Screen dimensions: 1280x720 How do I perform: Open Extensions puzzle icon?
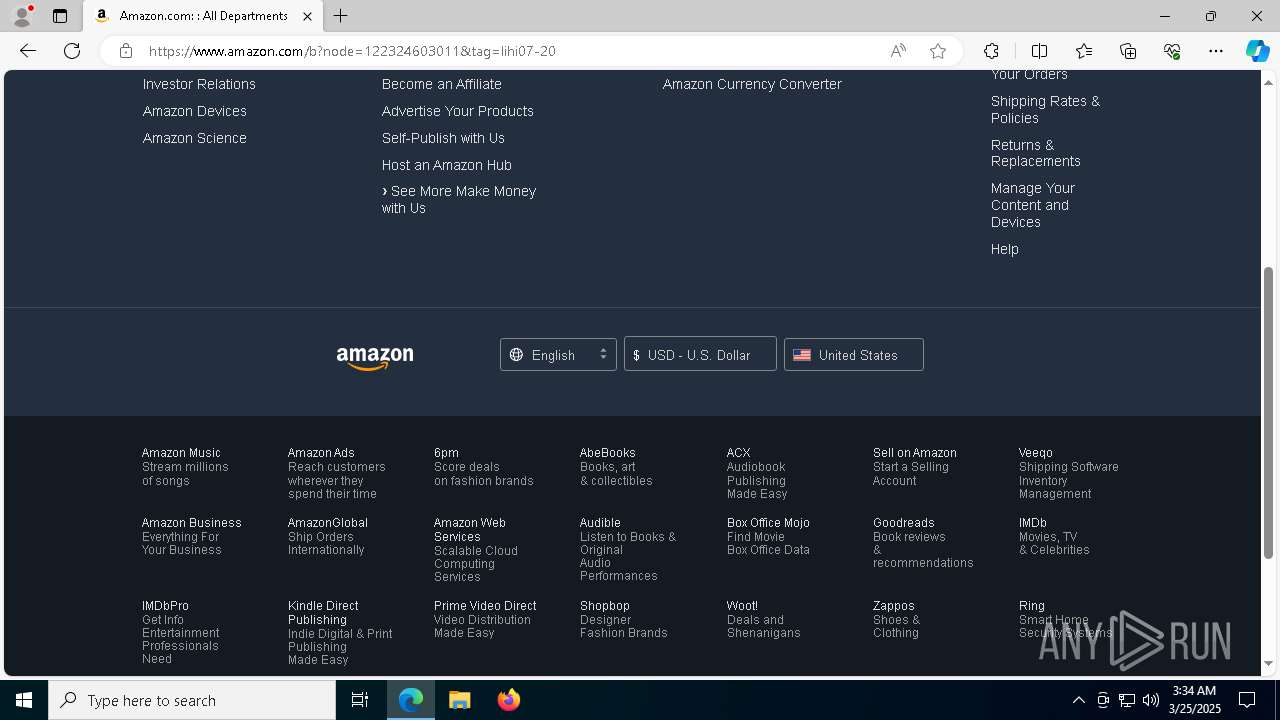pyautogui.click(x=991, y=51)
